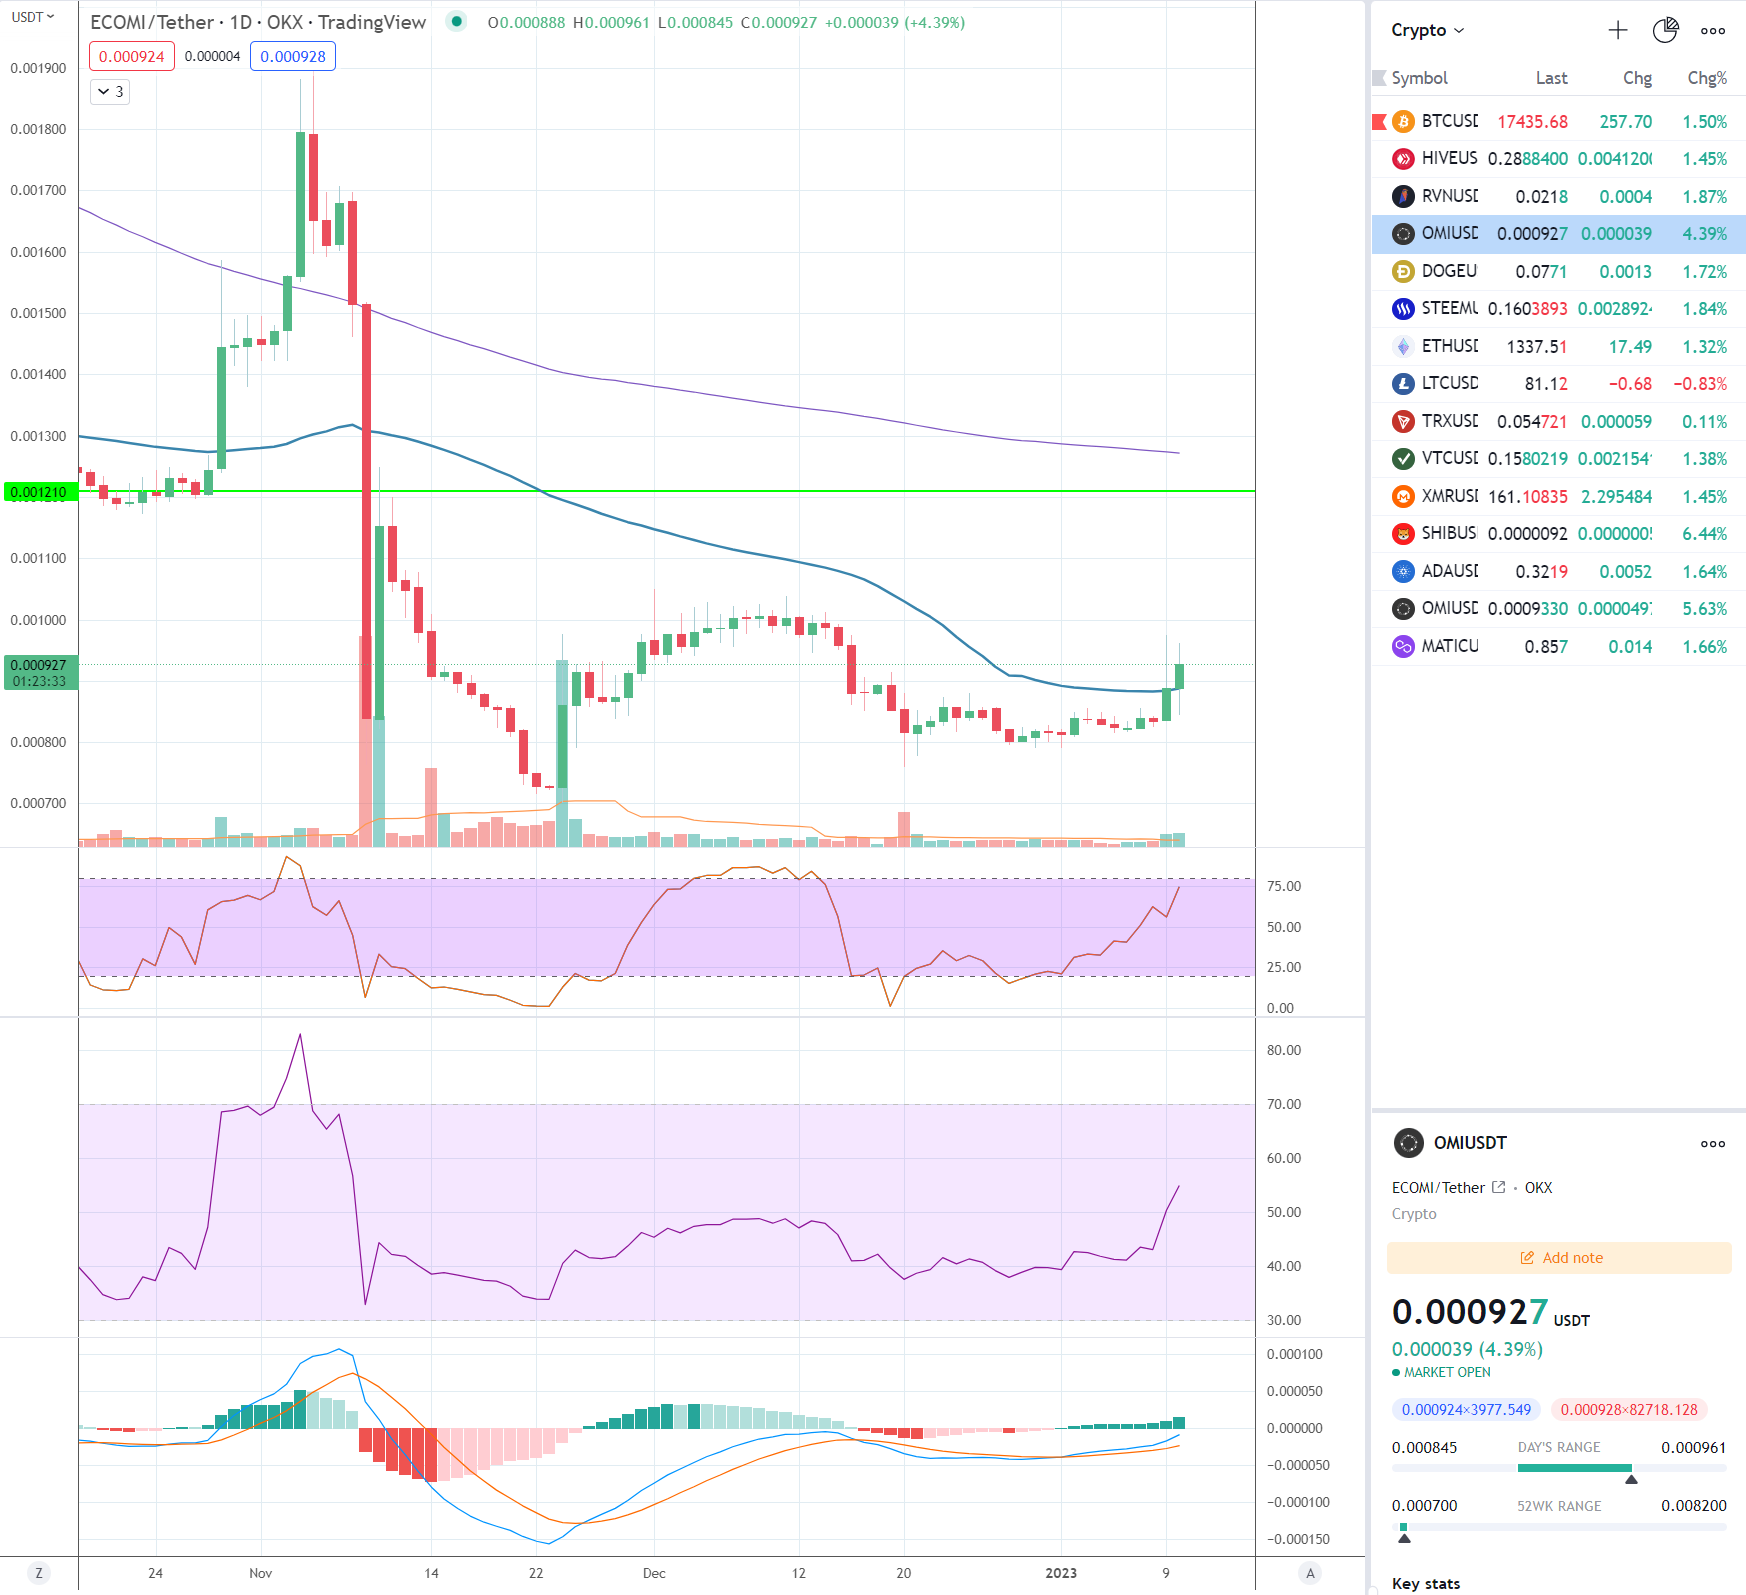Click BTCUSD last price 17435.68
Viewport: 1746px width, 1595px height.
coord(1532,122)
